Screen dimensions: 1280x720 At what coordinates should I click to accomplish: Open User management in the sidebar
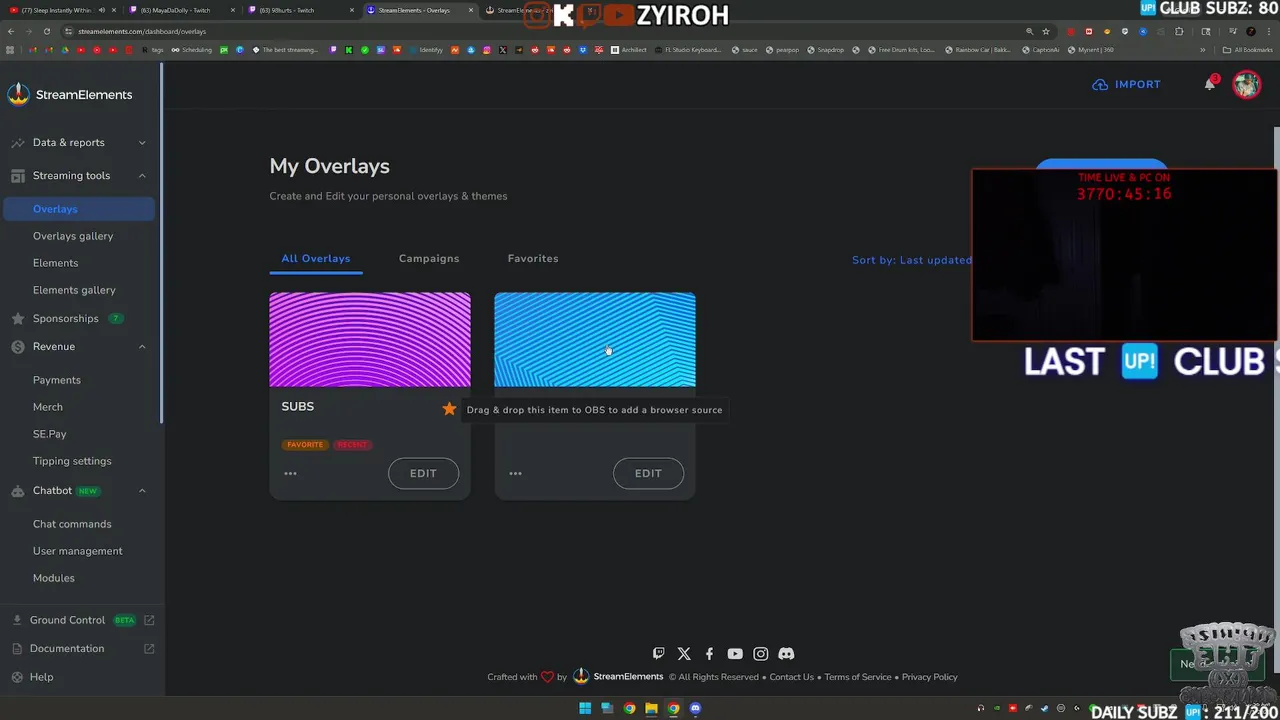click(x=77, y=551)
